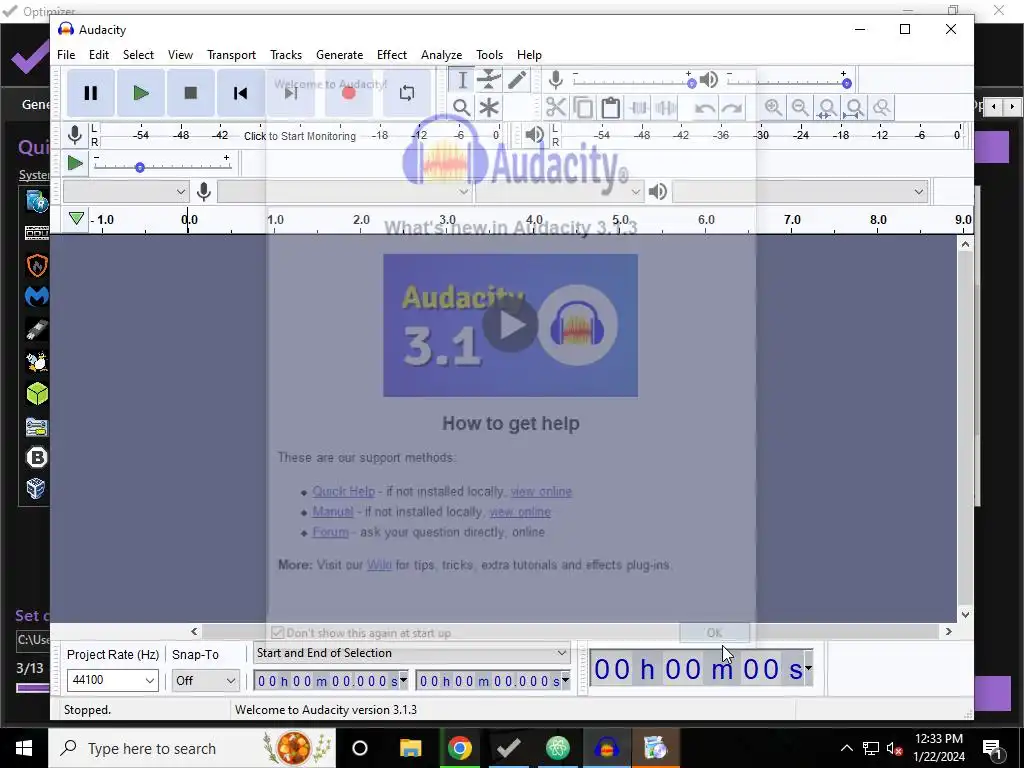Click the playback meter speaker icon

pyautogui.click(x=535, y=135)
